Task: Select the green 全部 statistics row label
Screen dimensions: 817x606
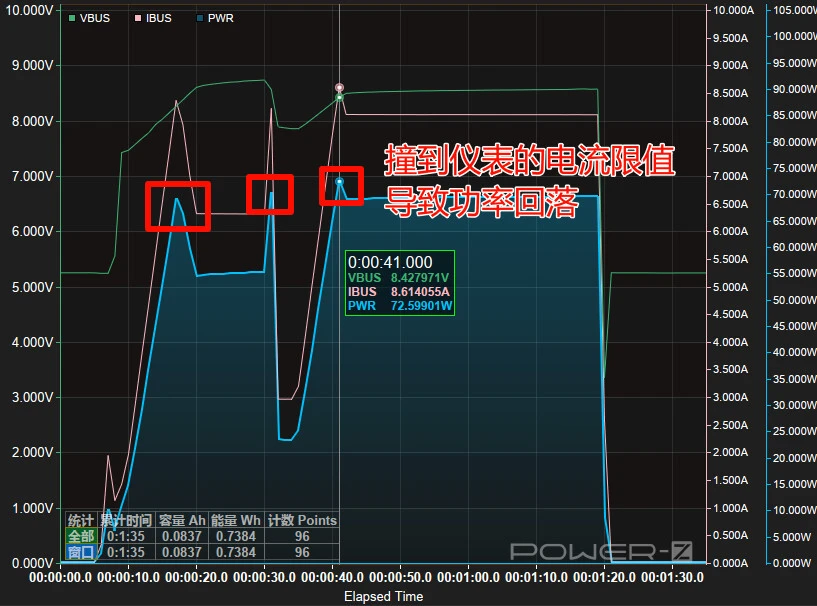Action: coord(81,536)
